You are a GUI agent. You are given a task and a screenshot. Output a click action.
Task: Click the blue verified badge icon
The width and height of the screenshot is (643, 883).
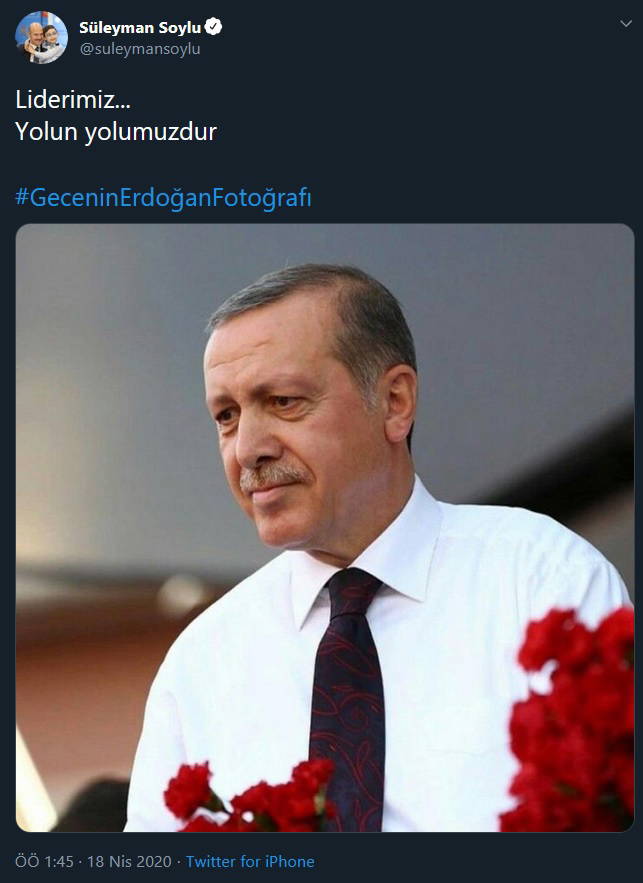click(213, 26)
